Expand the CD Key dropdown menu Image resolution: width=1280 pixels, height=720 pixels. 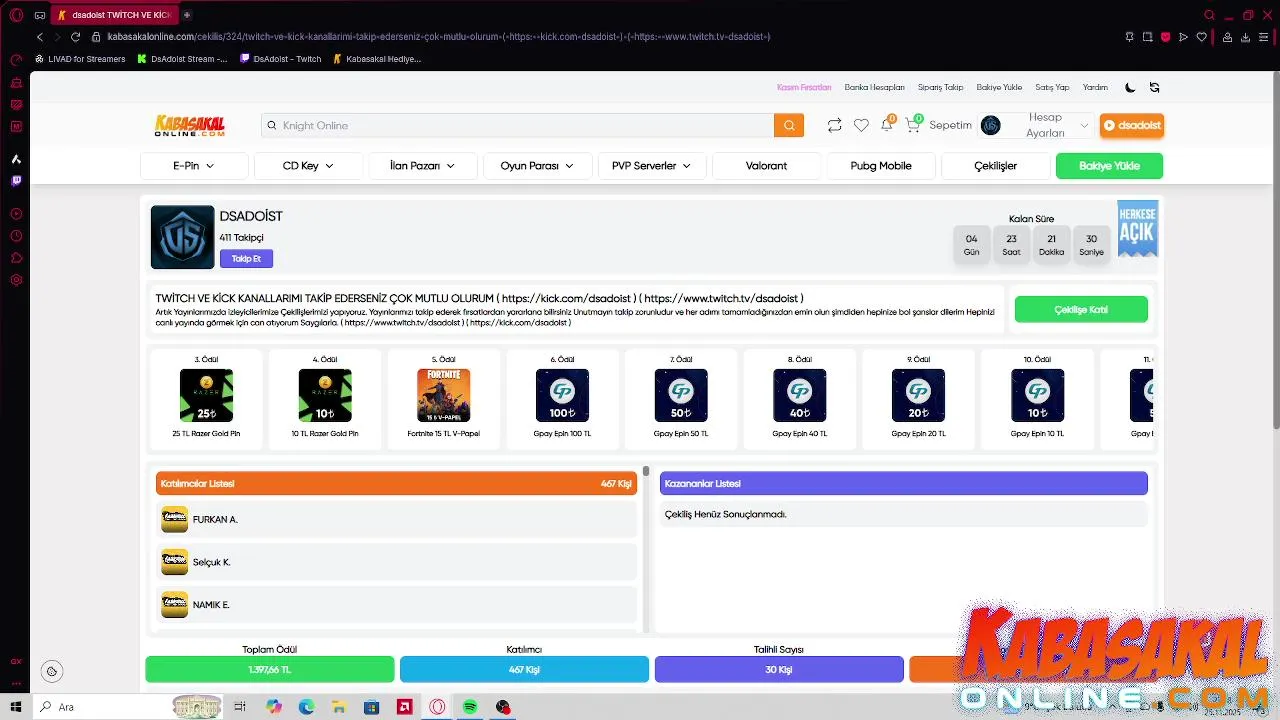(x=308, y=166)
